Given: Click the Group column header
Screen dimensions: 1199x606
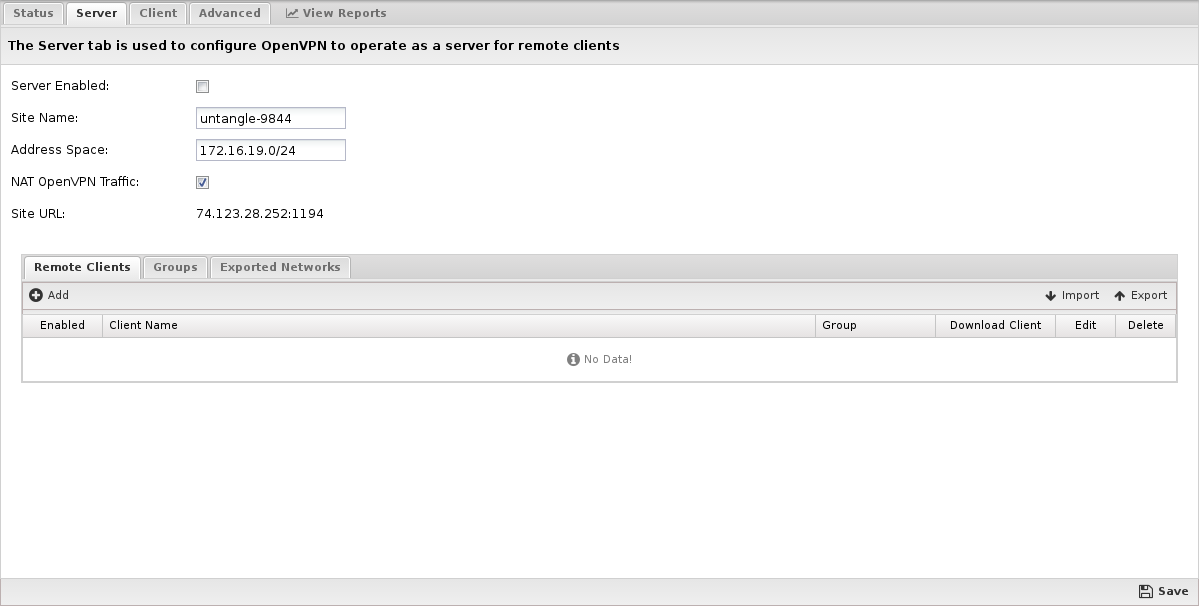Looking at the screenshot, I should (x=876, y=326).
